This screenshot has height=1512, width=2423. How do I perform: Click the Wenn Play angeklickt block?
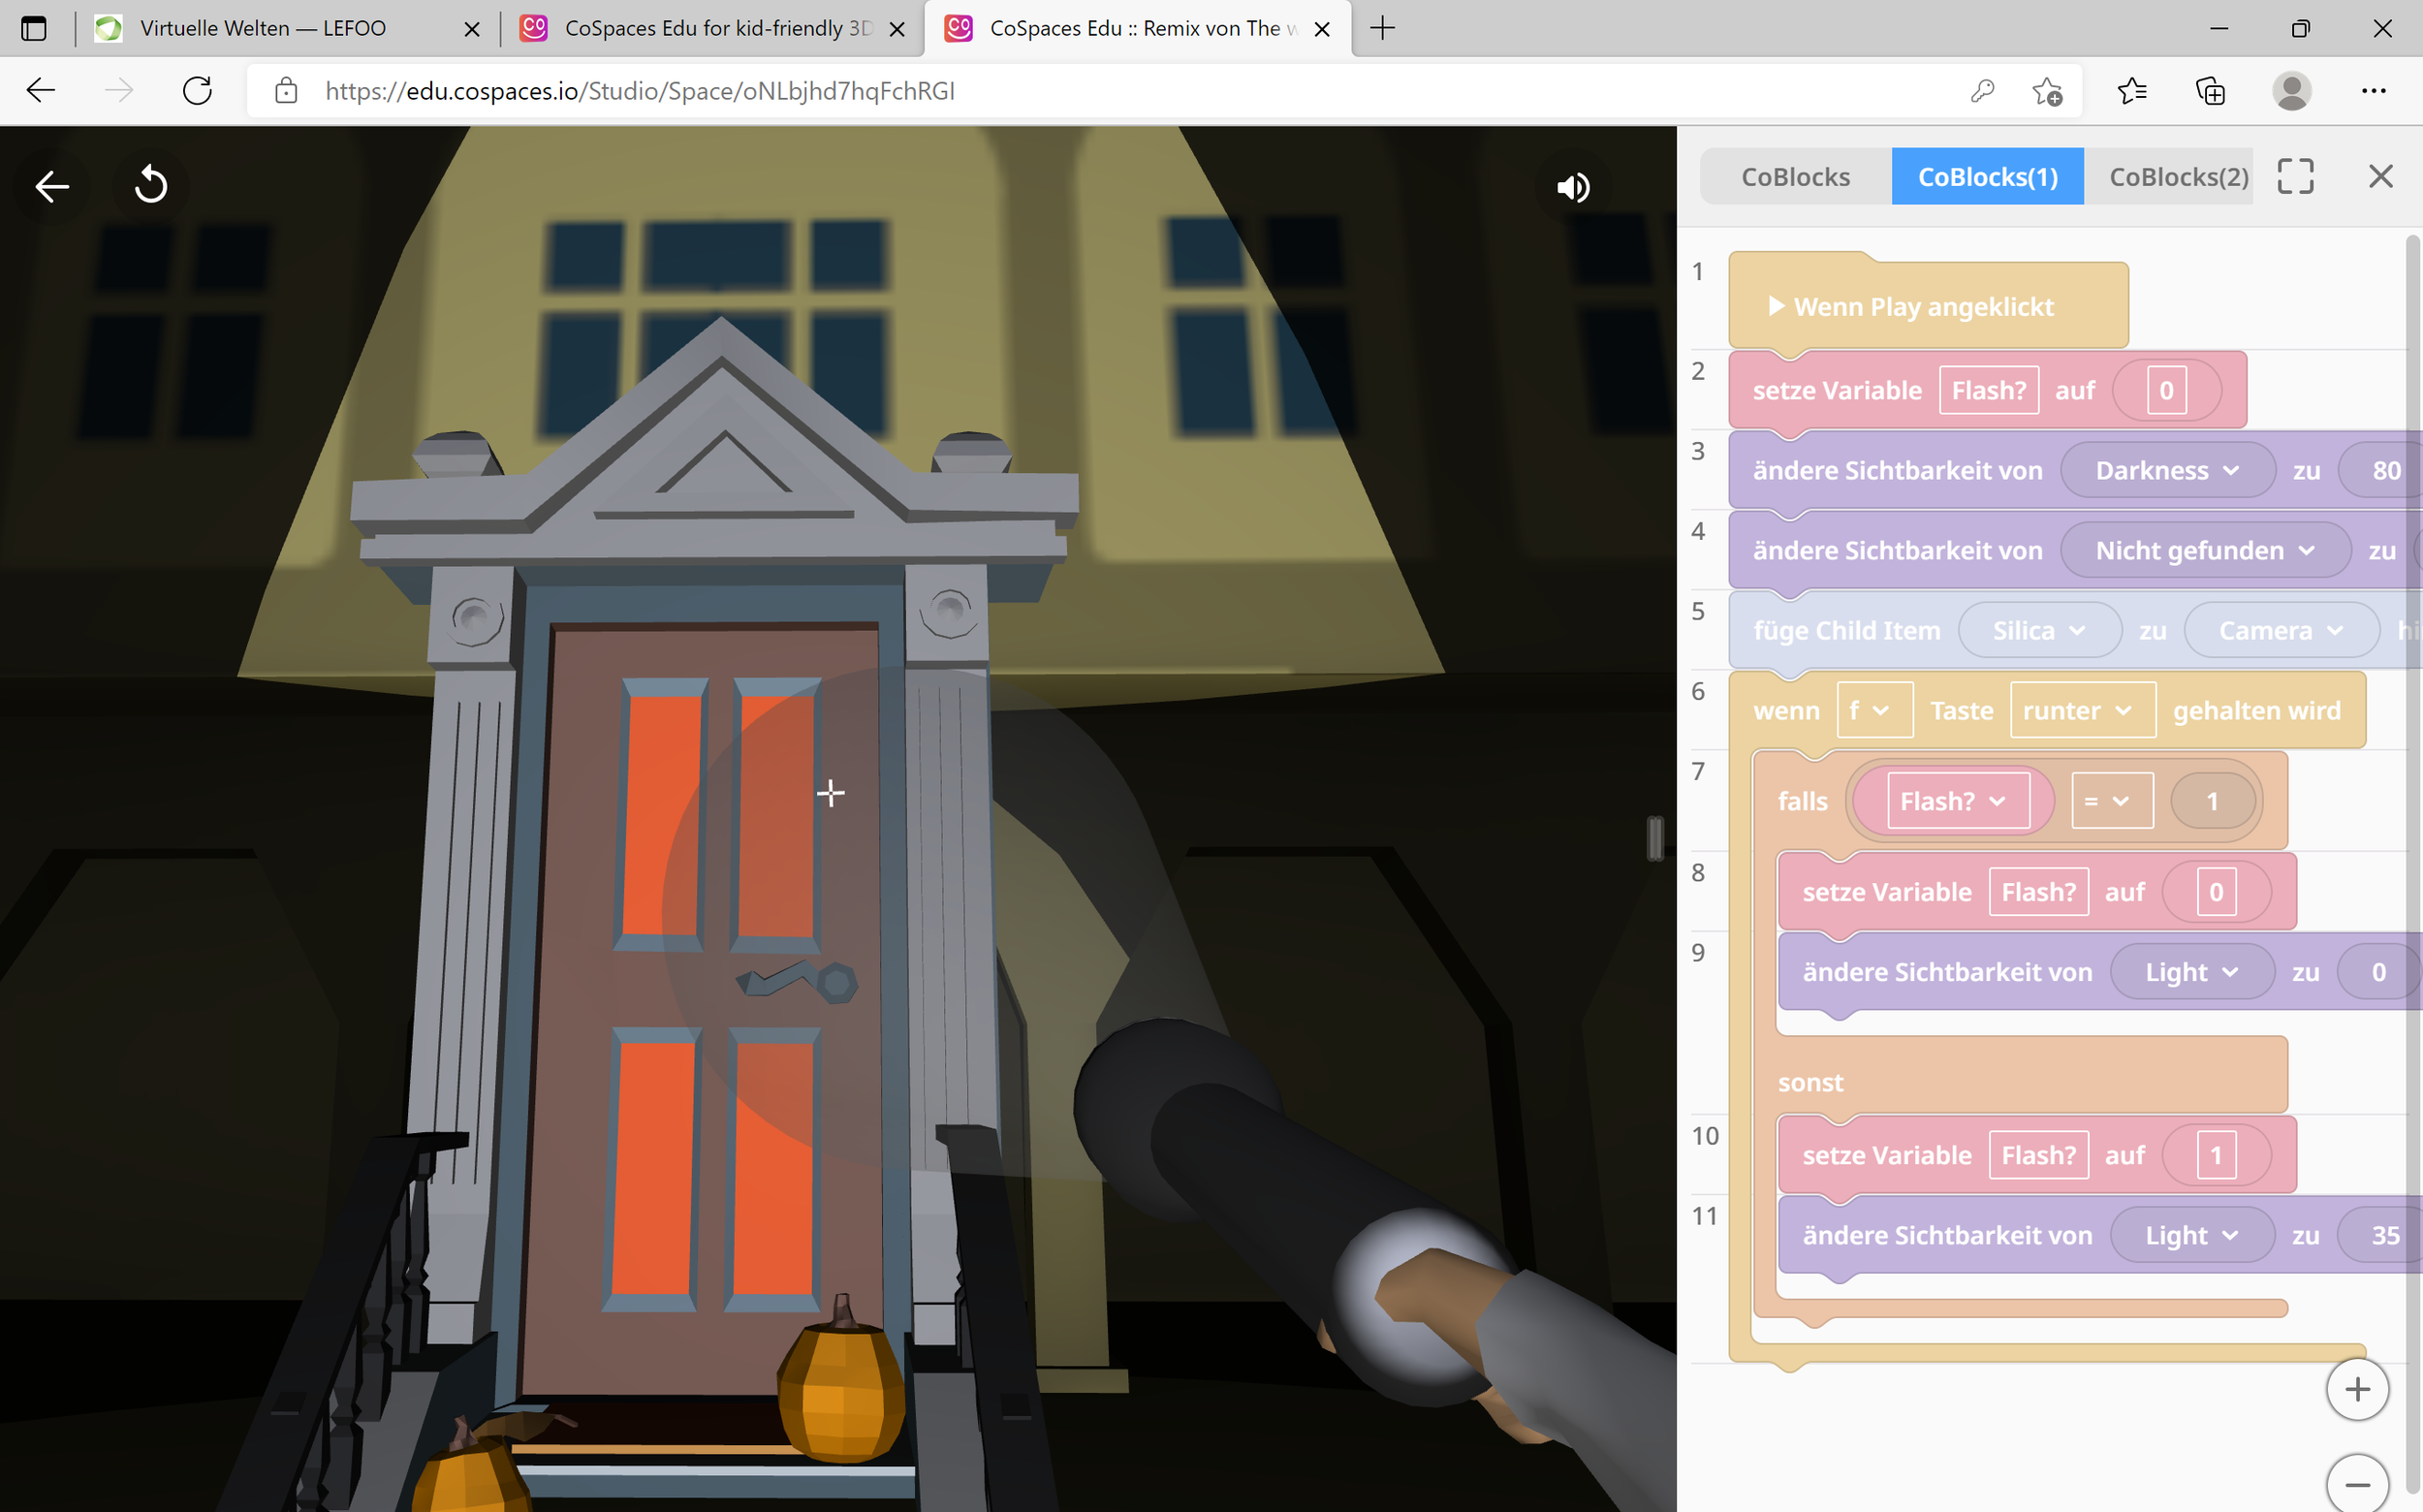point(1923,307)
